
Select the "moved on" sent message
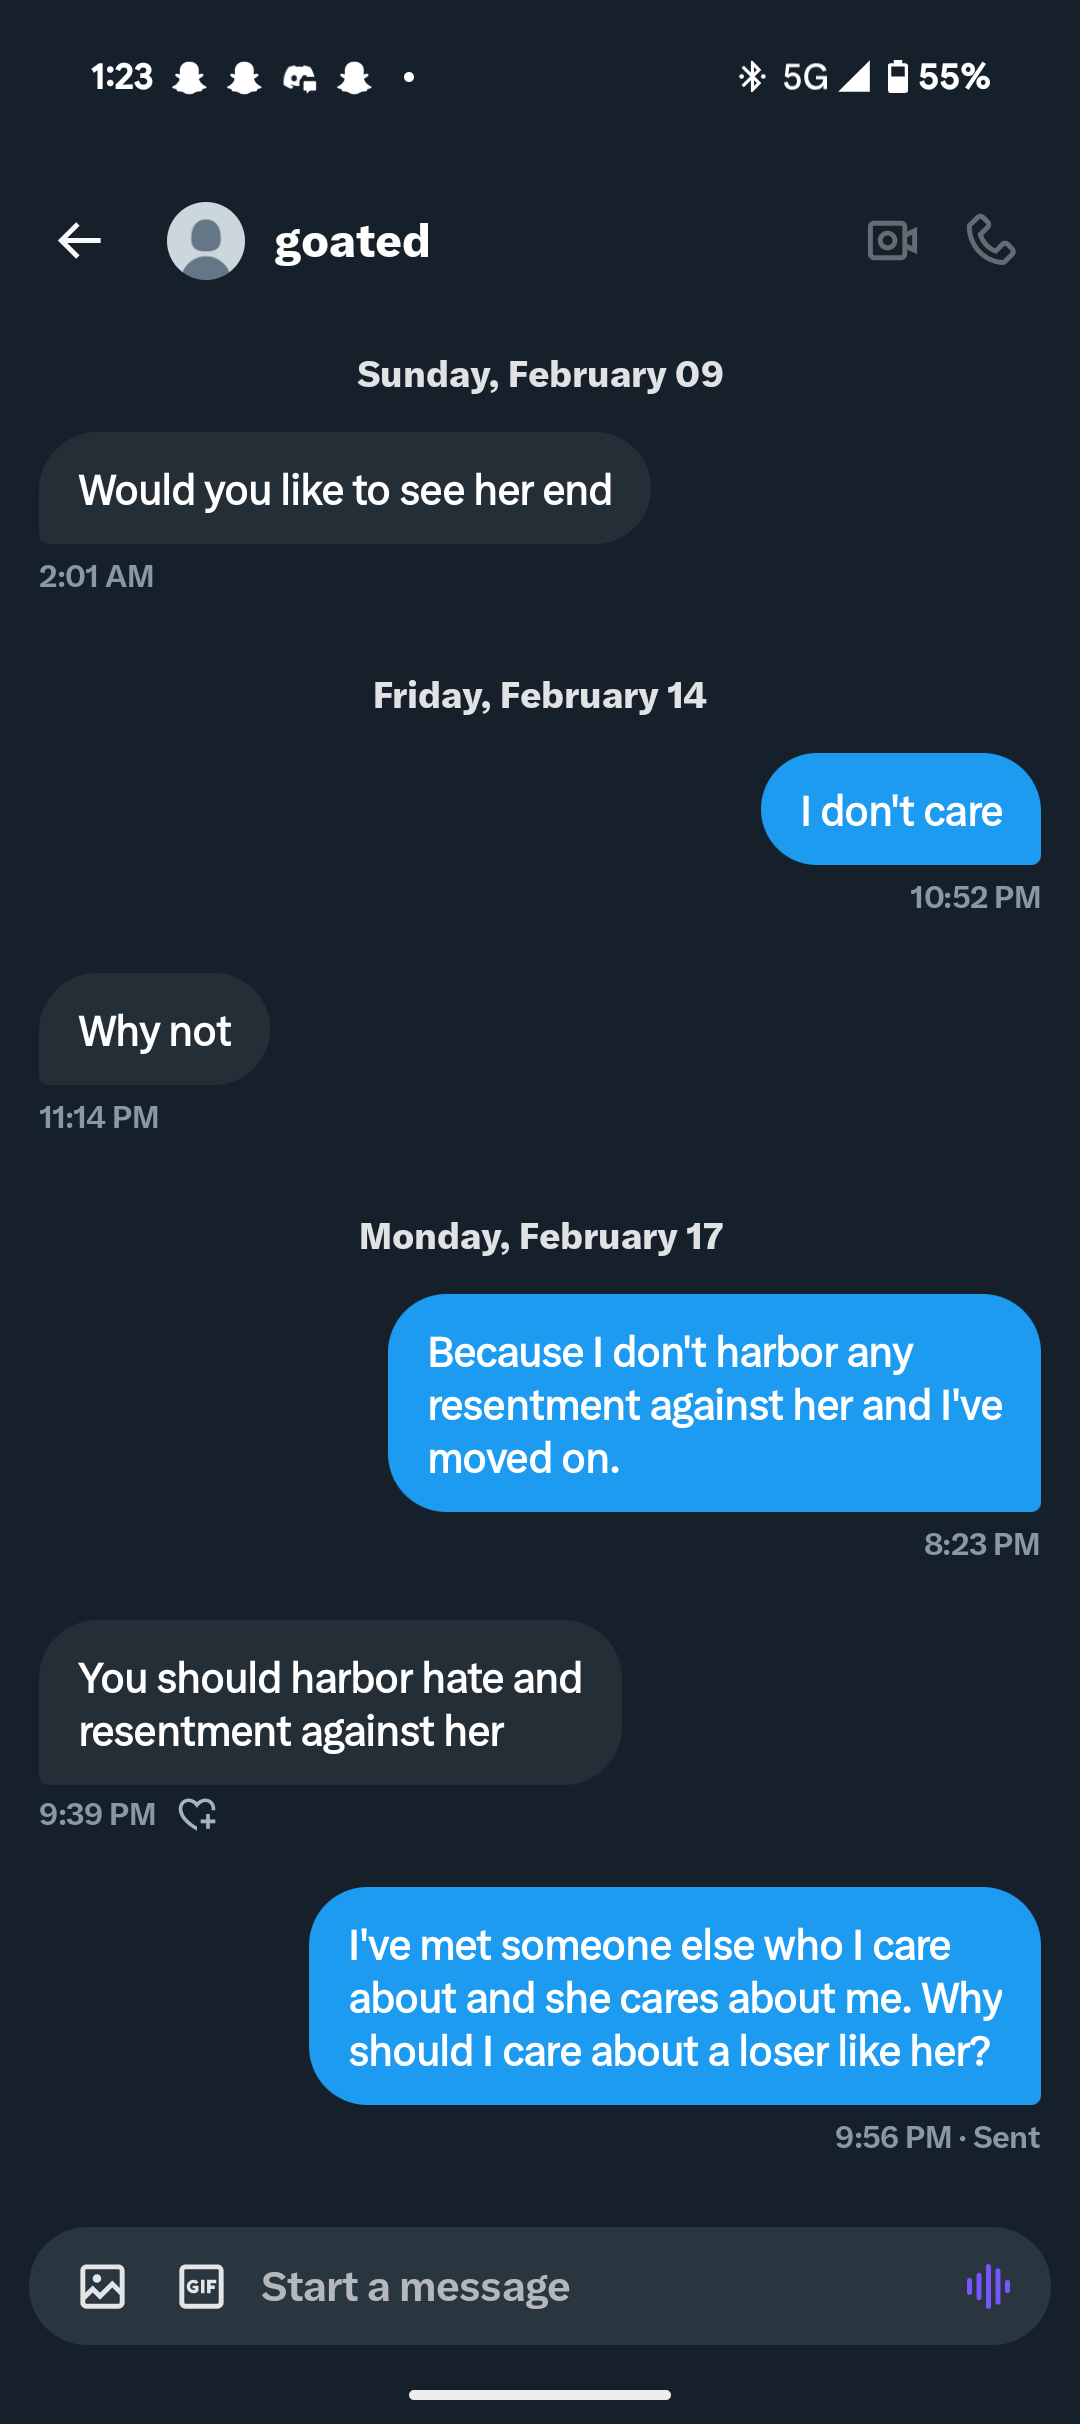click(x=714, y=1403)
